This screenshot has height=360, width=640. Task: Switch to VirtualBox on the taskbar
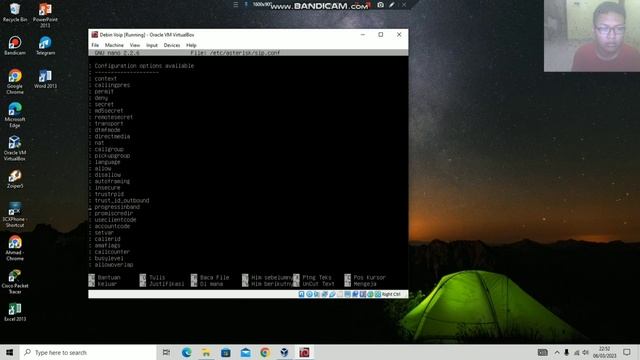284,352
